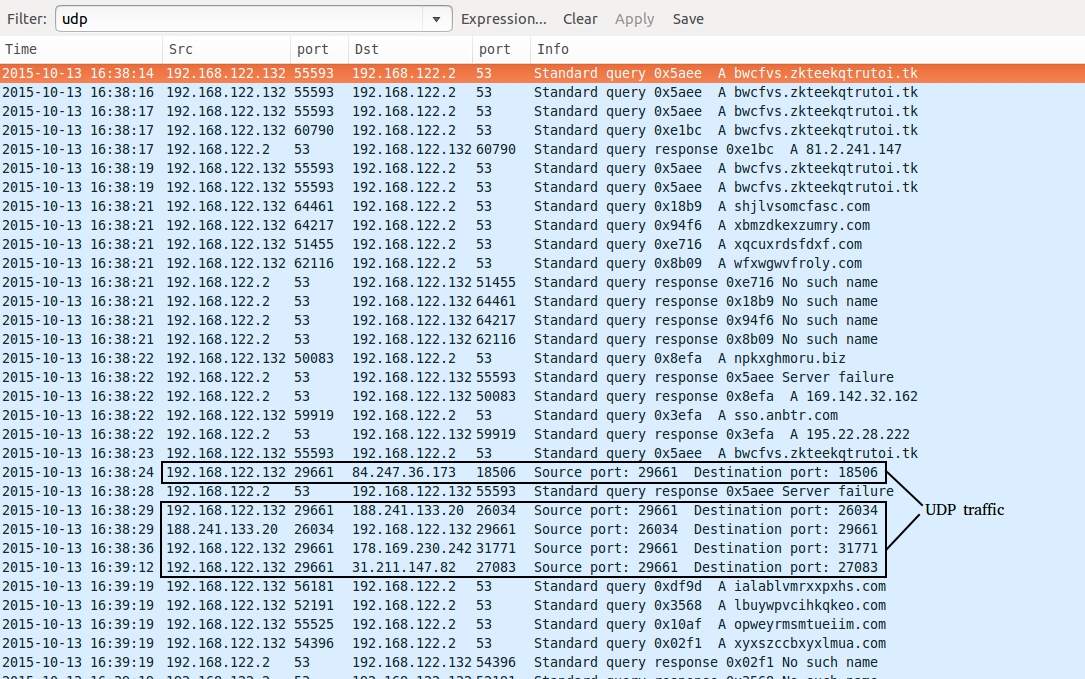Sort packets by Time column header

click(80, 49)
